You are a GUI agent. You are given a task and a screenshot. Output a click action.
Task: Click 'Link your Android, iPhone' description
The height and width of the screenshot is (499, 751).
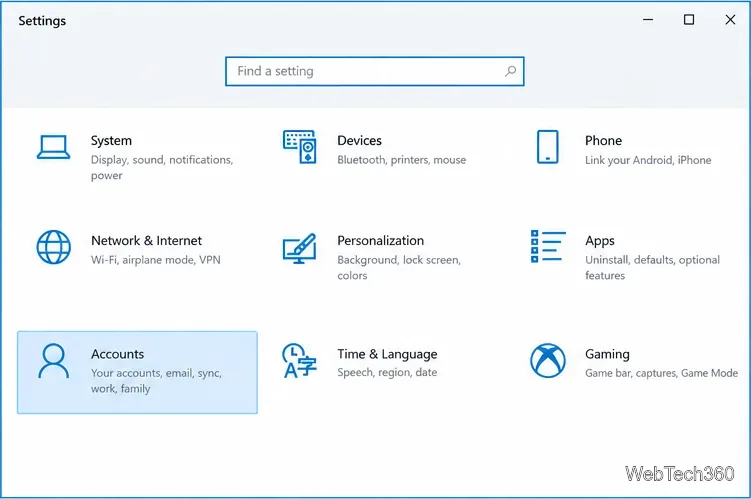648,160
